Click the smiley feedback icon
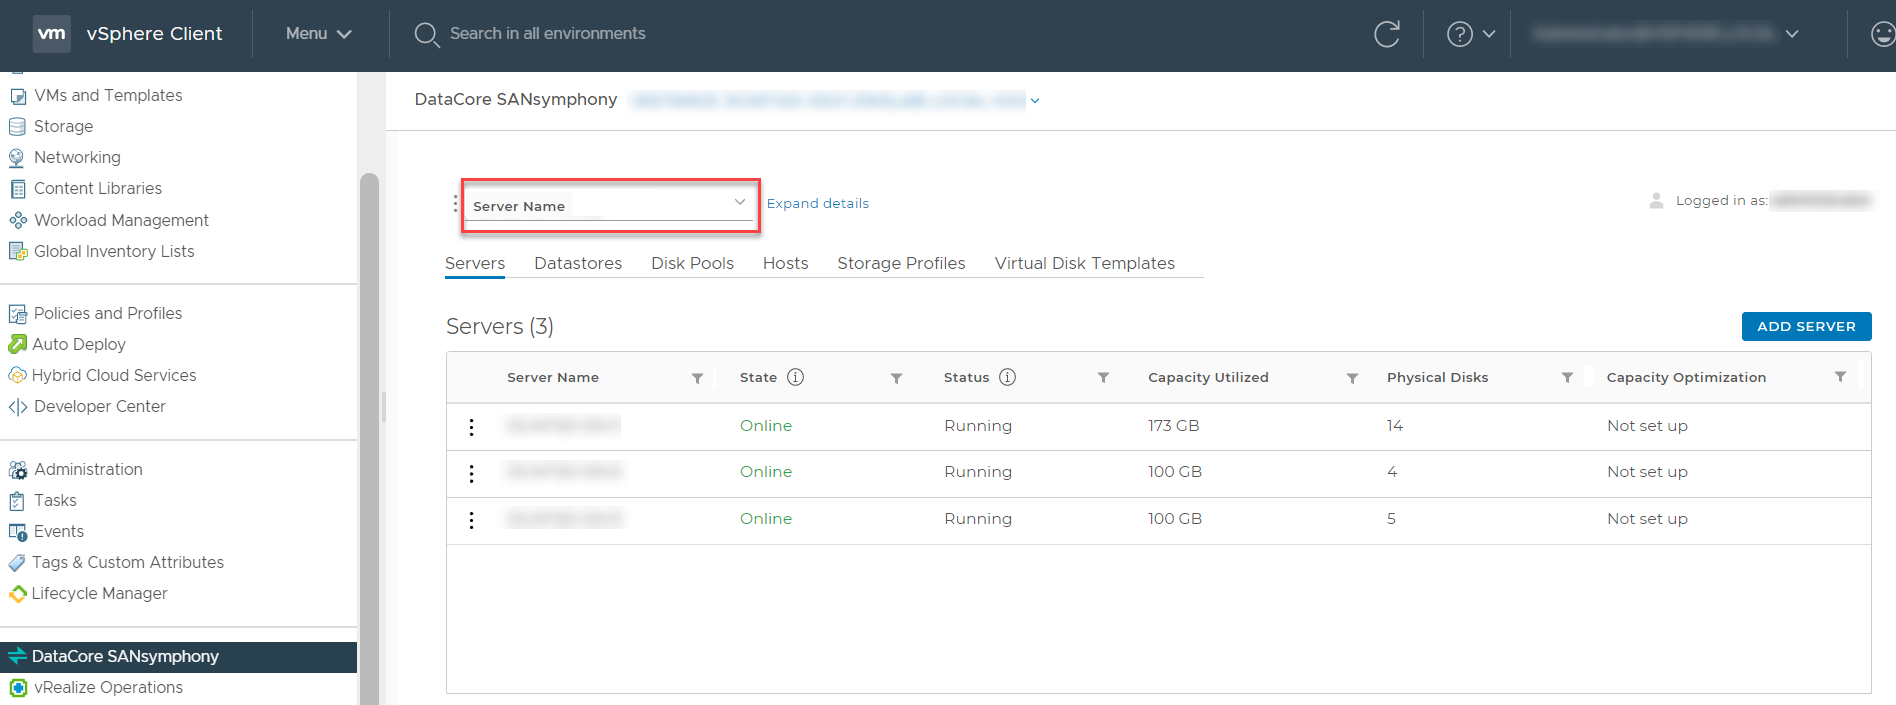This screenshot has height=705, width=1896. tap(1882, 34)
